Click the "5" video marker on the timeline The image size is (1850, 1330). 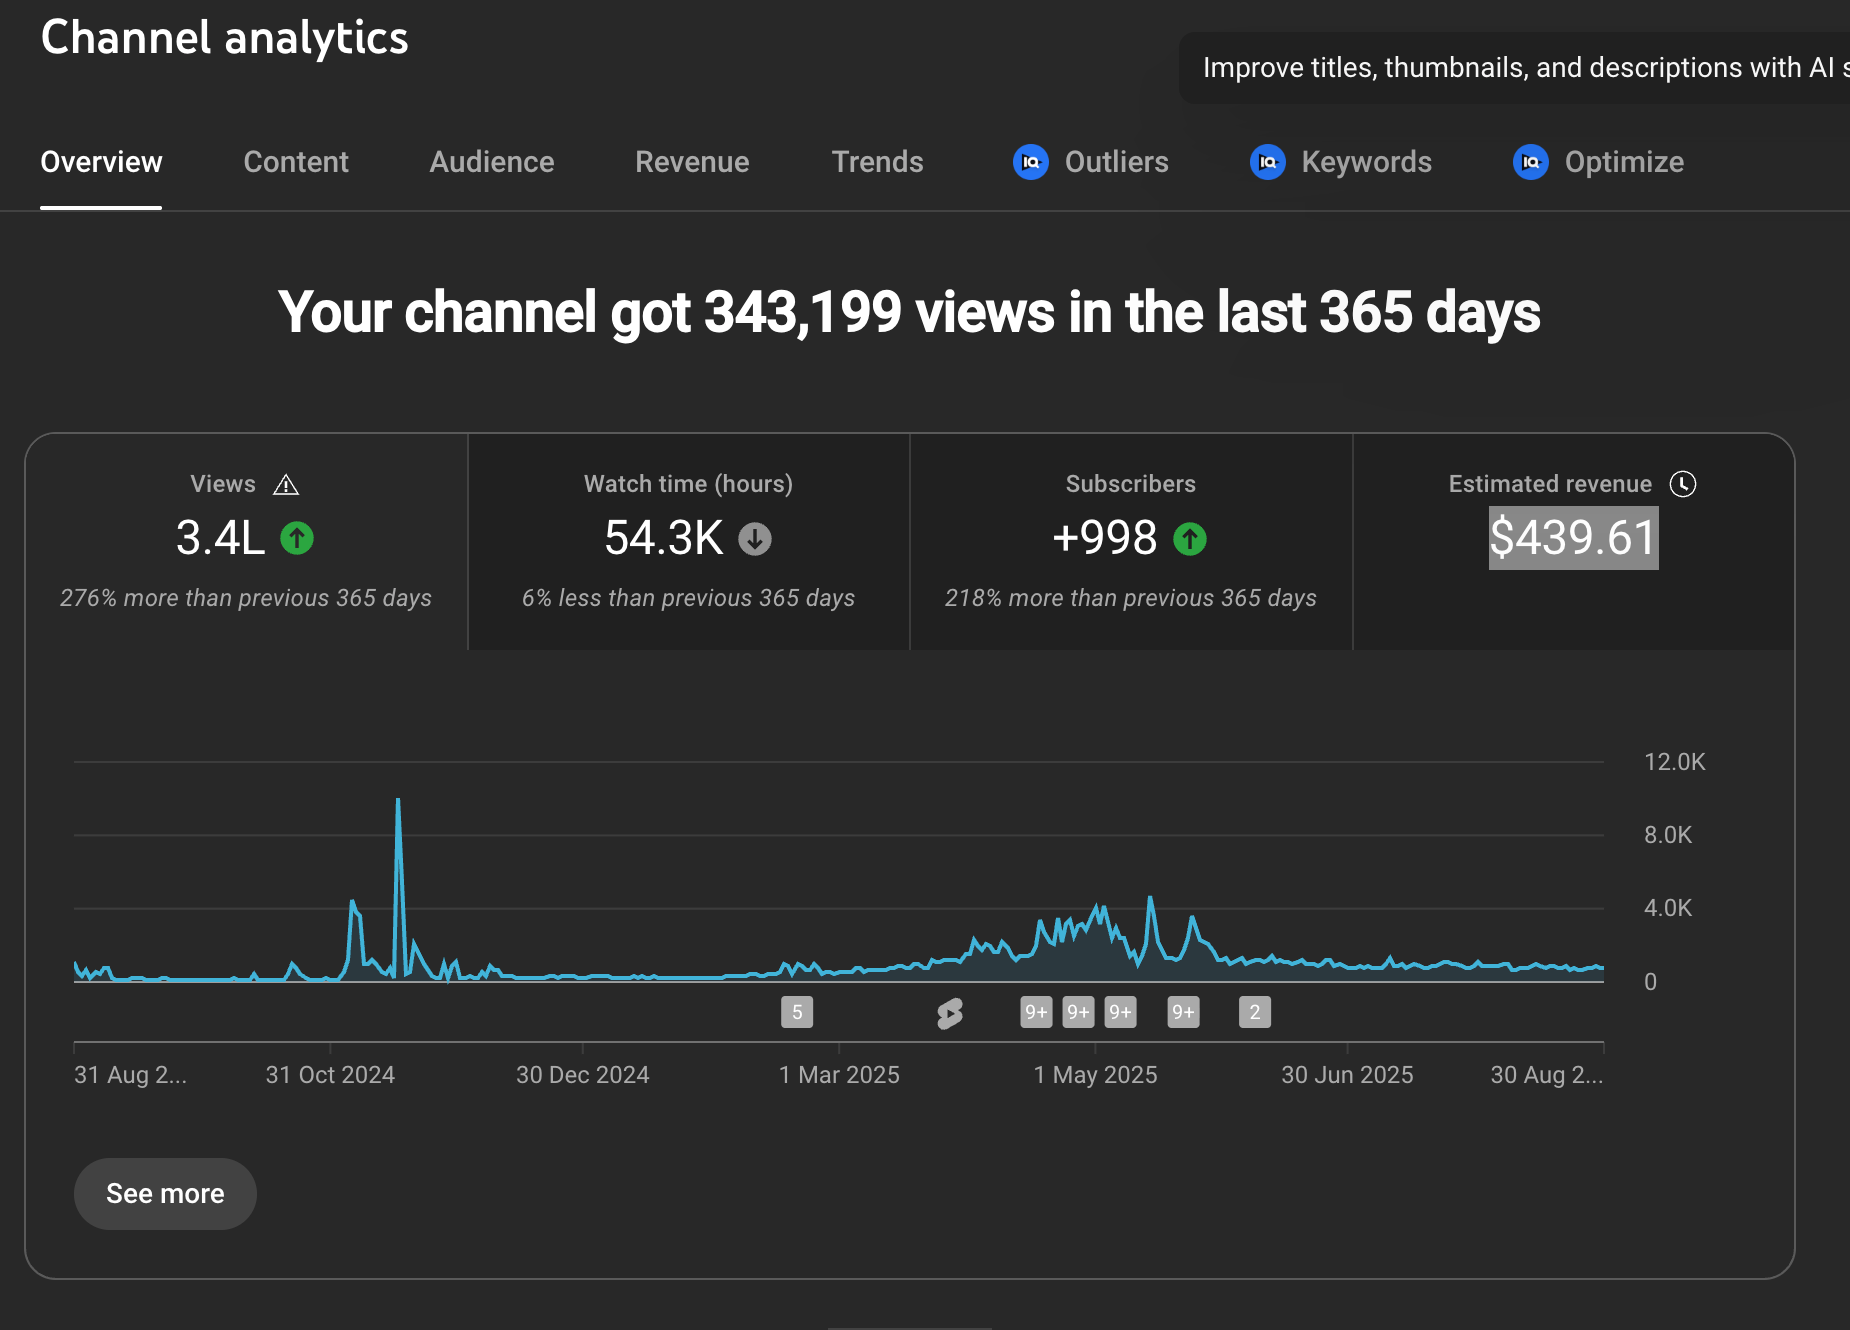[x=797, y=1012]
